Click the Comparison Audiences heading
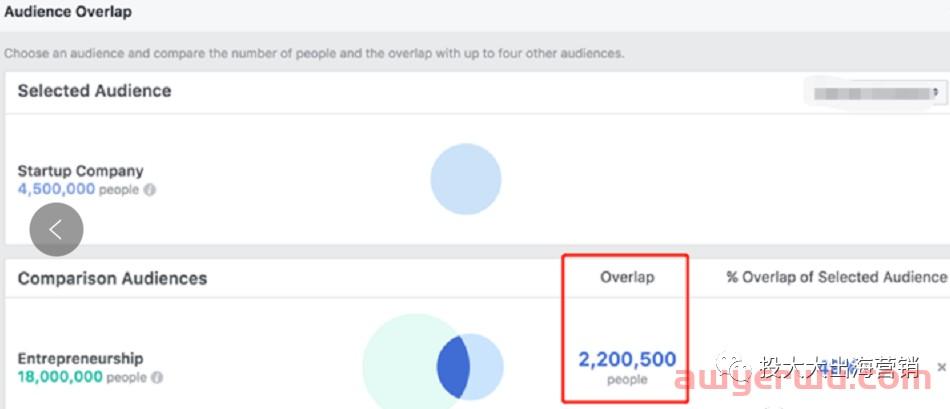This screenshot has height=409, width=950. coord(112,278)
